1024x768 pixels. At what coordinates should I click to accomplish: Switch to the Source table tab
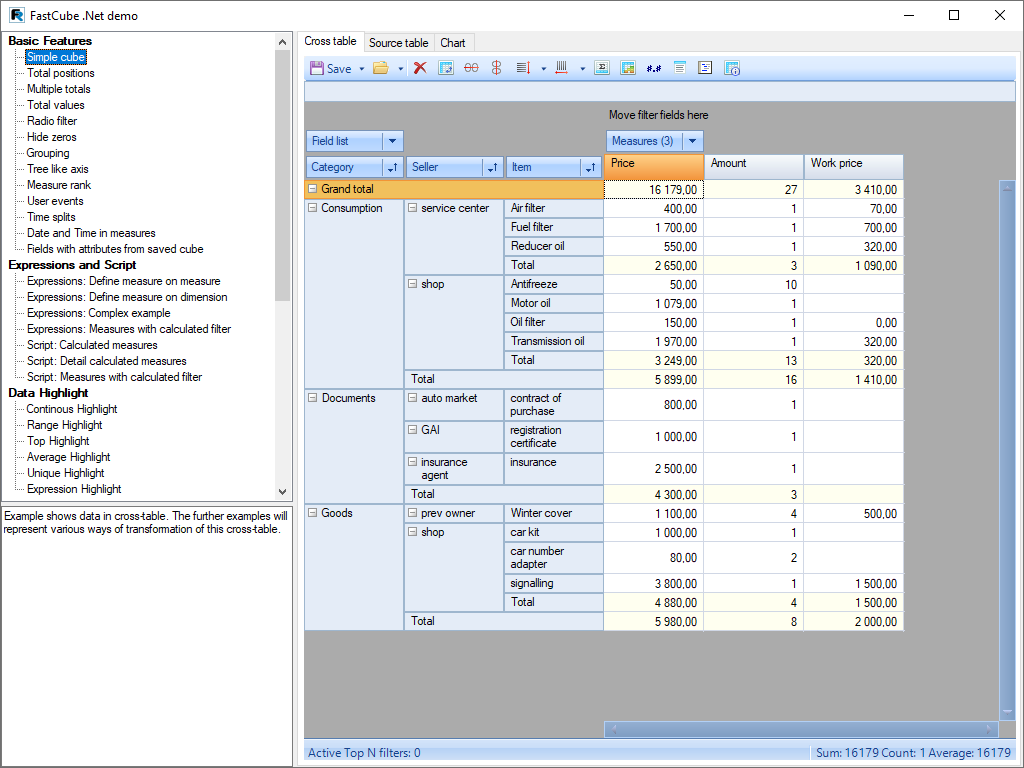pos(398,42)
